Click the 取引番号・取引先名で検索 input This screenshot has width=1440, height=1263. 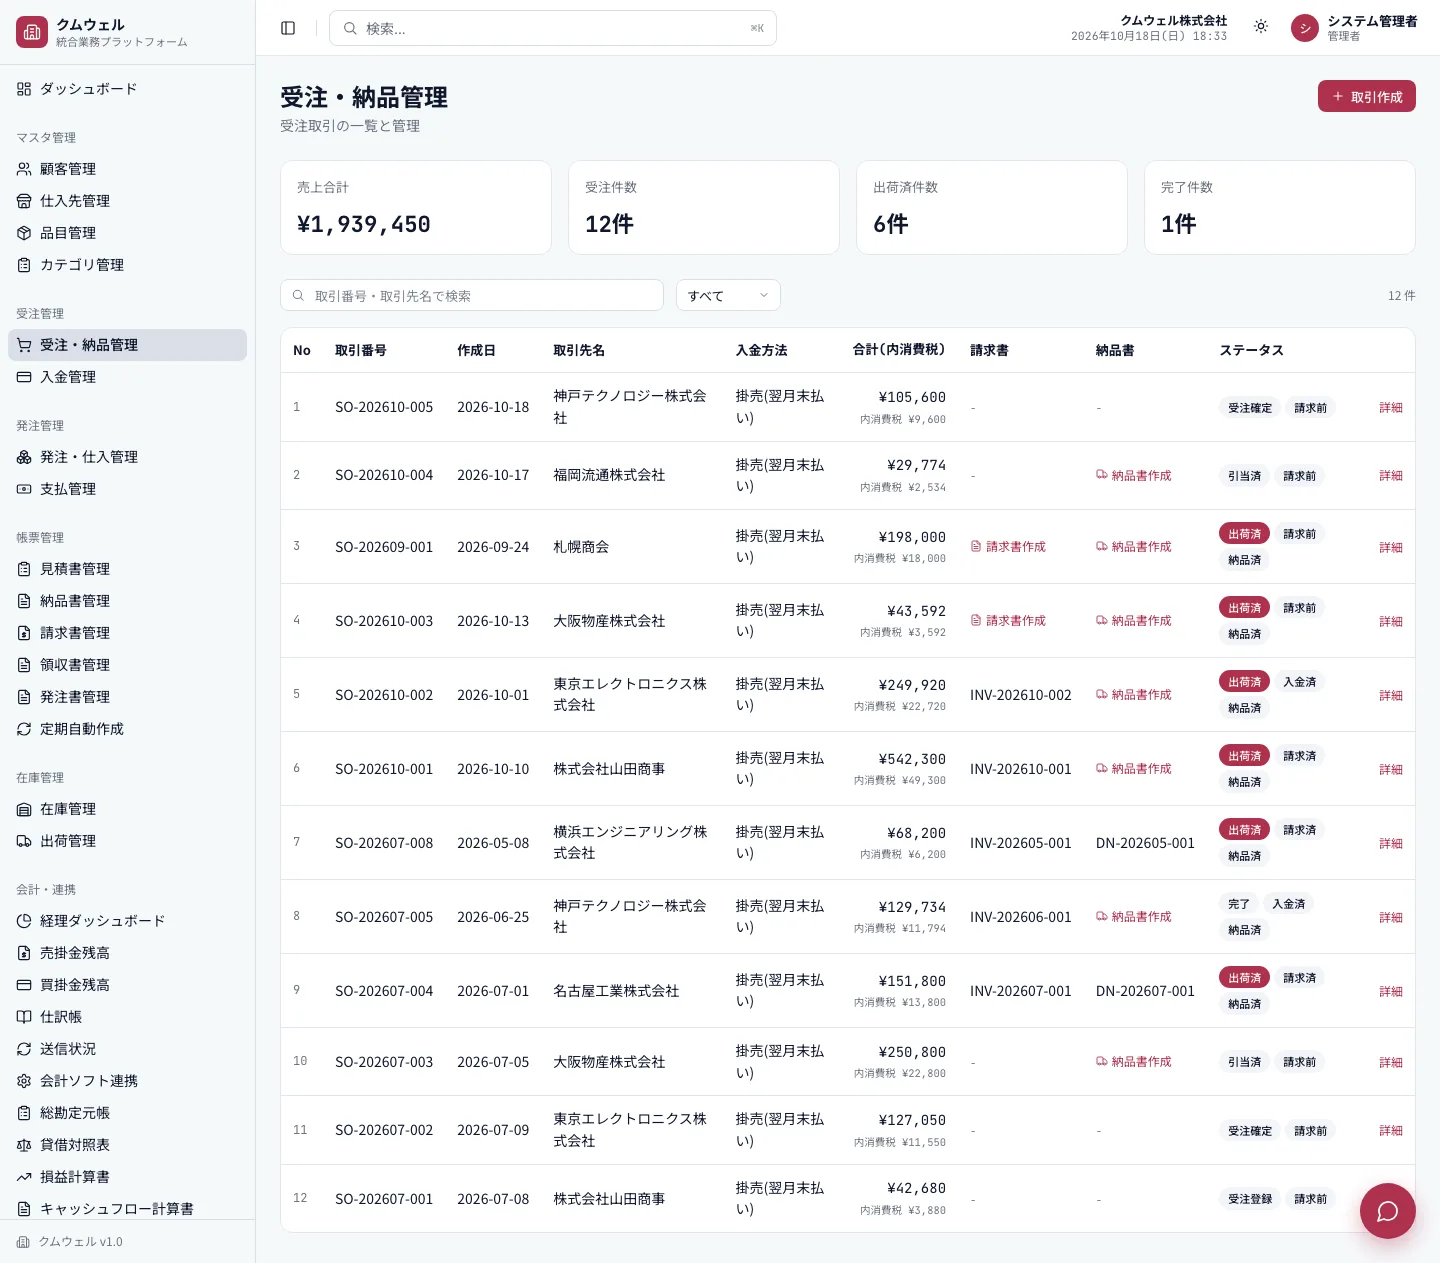(x=472, y=295)
